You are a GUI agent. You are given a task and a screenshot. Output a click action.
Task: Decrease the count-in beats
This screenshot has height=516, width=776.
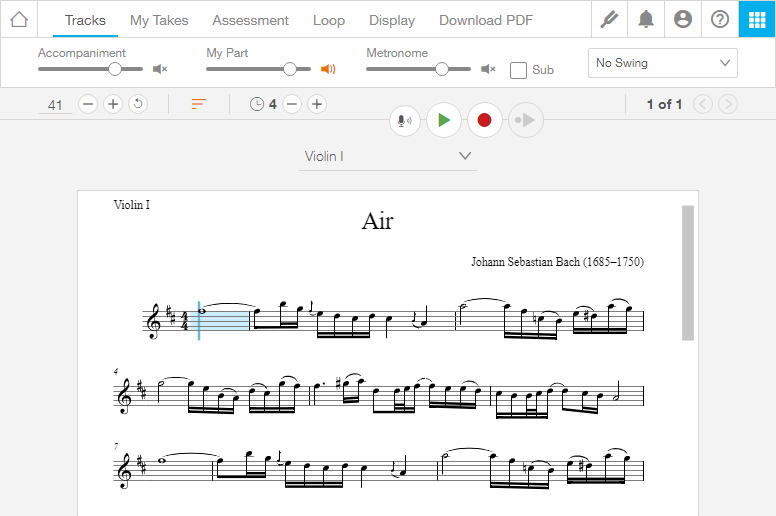click(292, 104)
